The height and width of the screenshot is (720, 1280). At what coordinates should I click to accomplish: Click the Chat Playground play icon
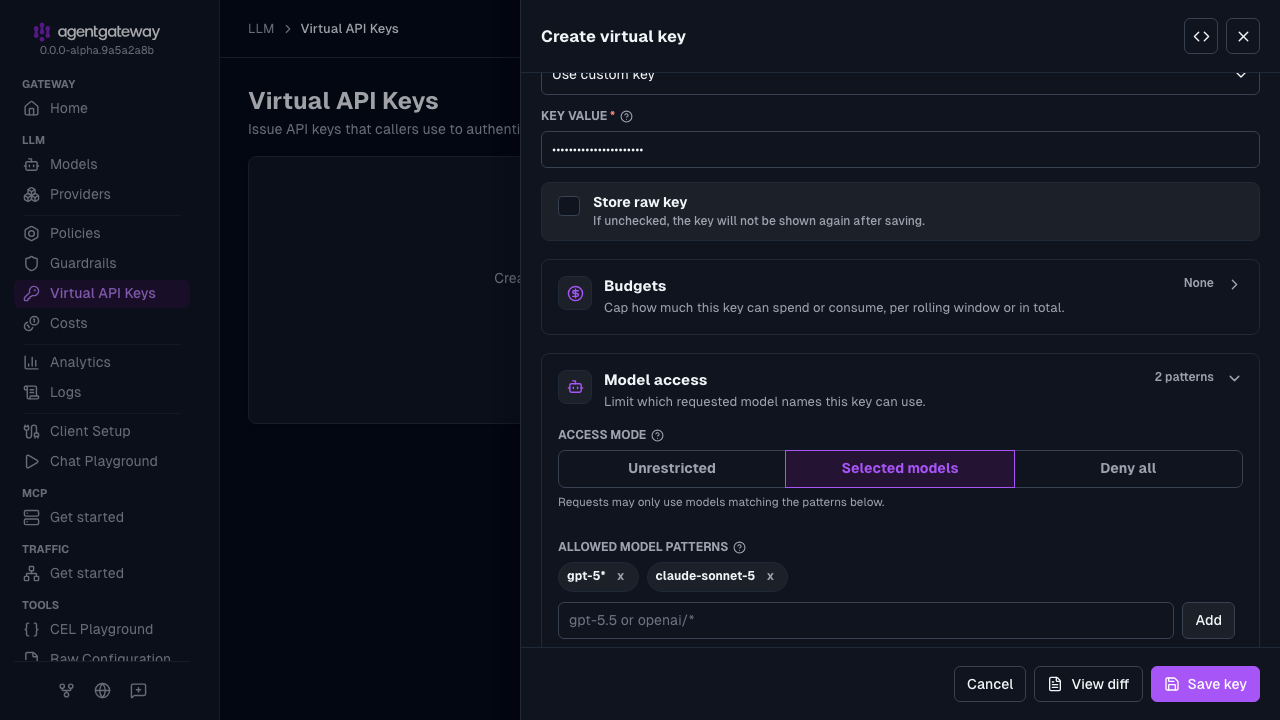point(32,461)
